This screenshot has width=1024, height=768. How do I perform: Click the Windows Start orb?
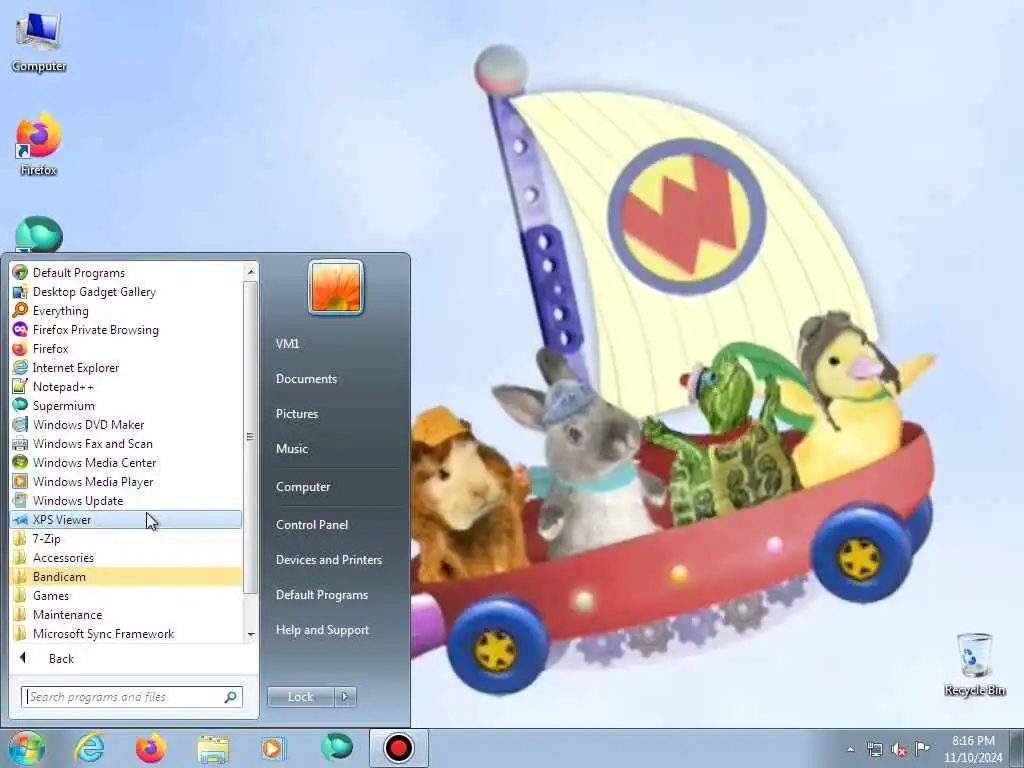click(27, 748)
